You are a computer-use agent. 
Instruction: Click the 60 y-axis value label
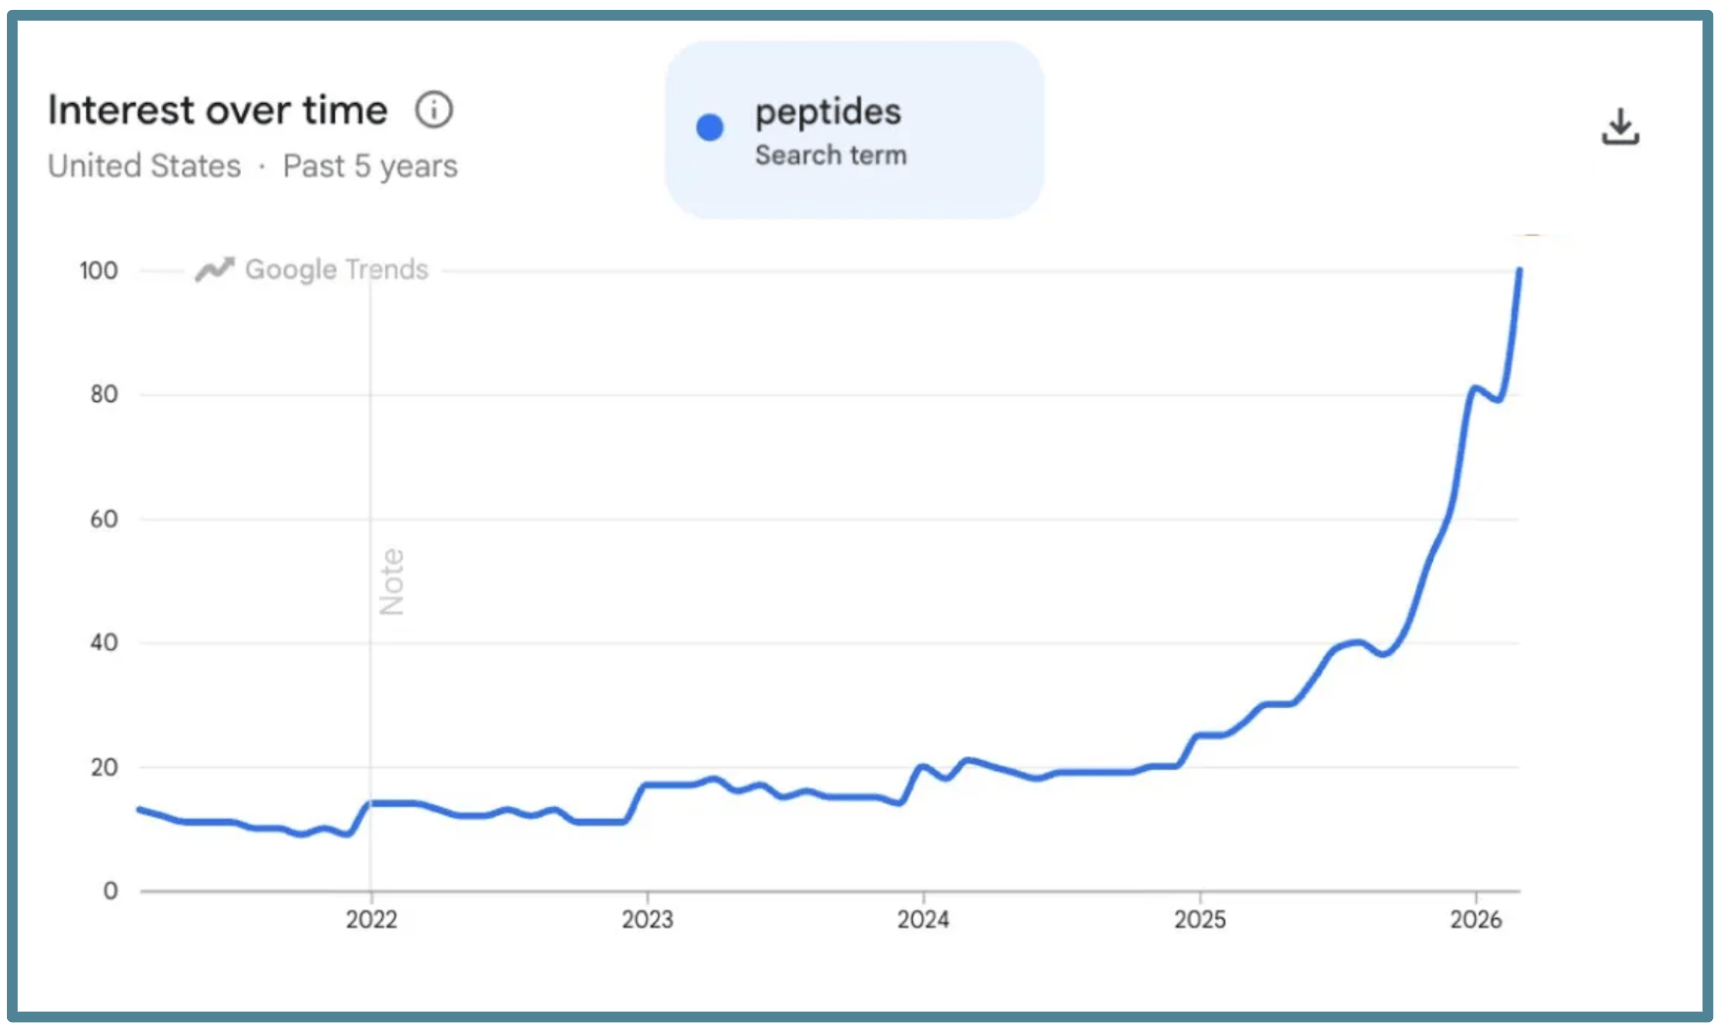tap(104, 519)
